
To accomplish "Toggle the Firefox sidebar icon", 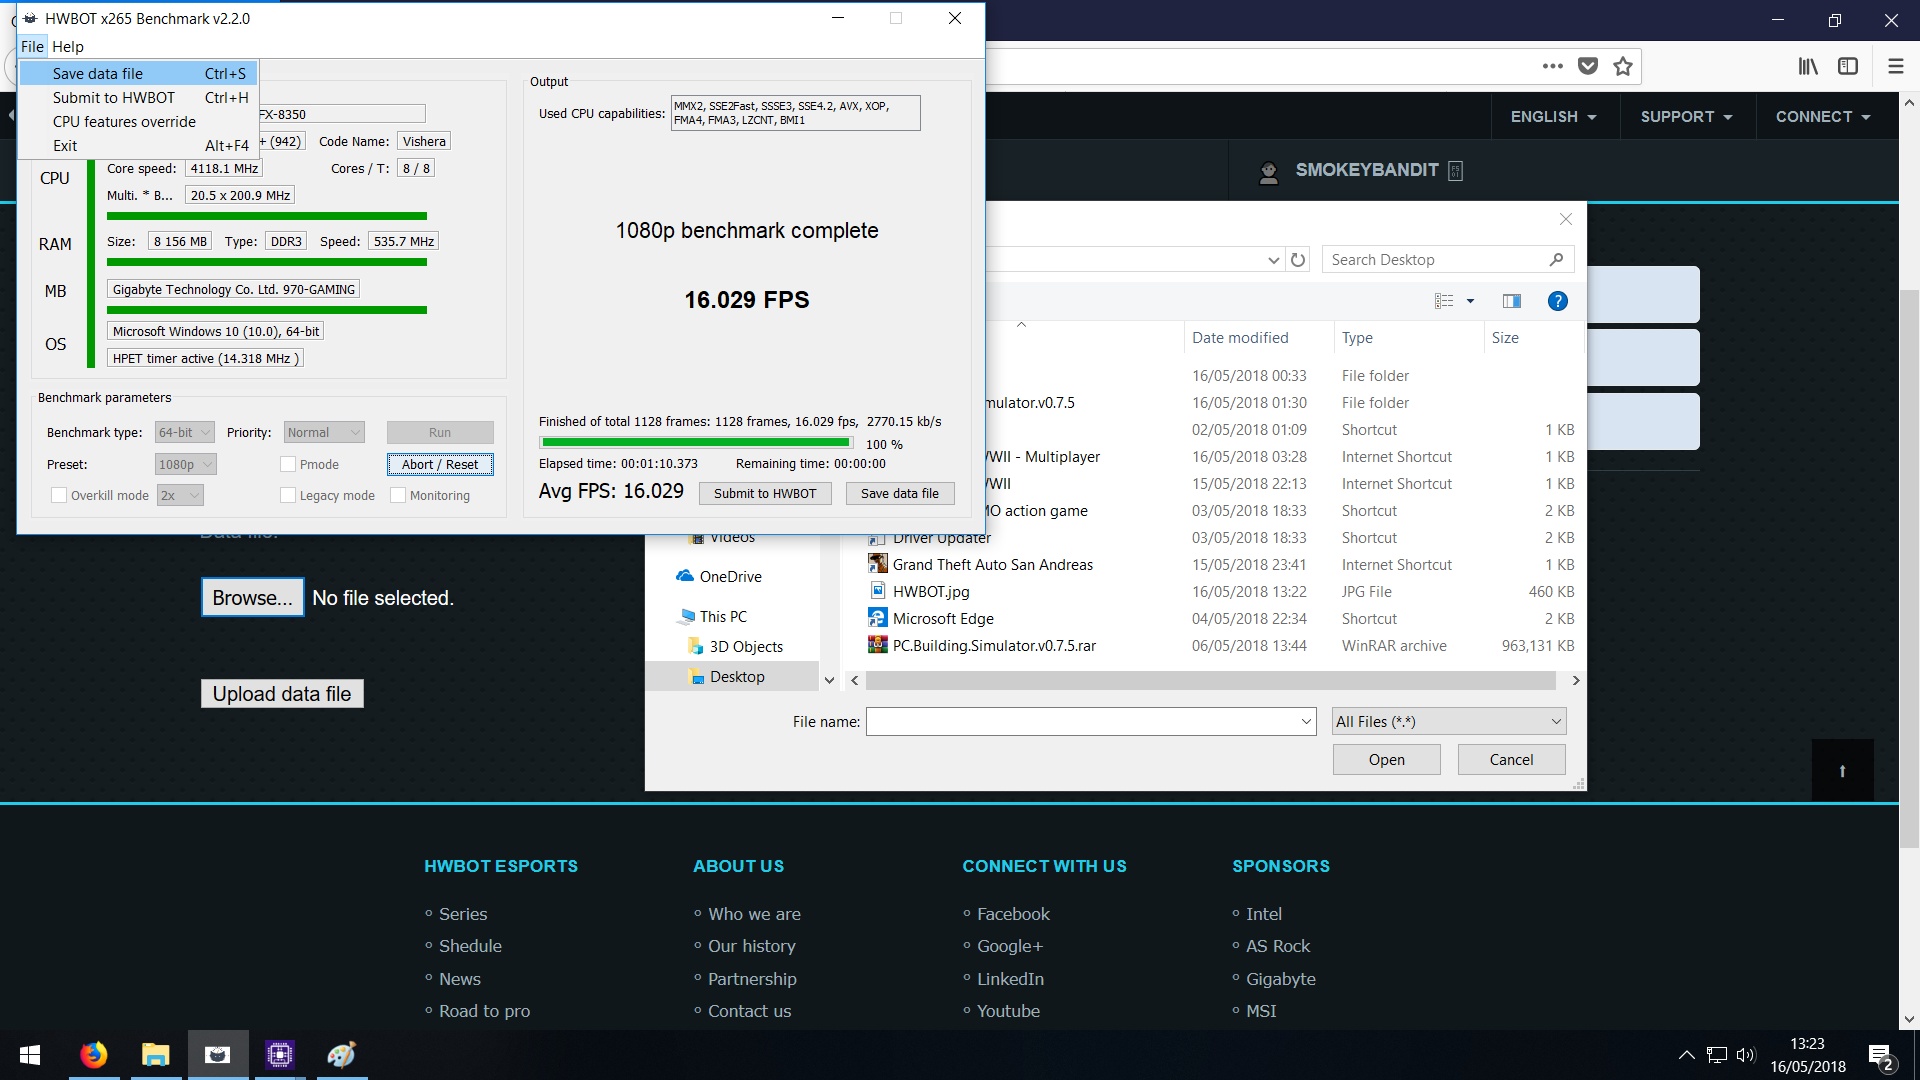I will (1848, 66).
